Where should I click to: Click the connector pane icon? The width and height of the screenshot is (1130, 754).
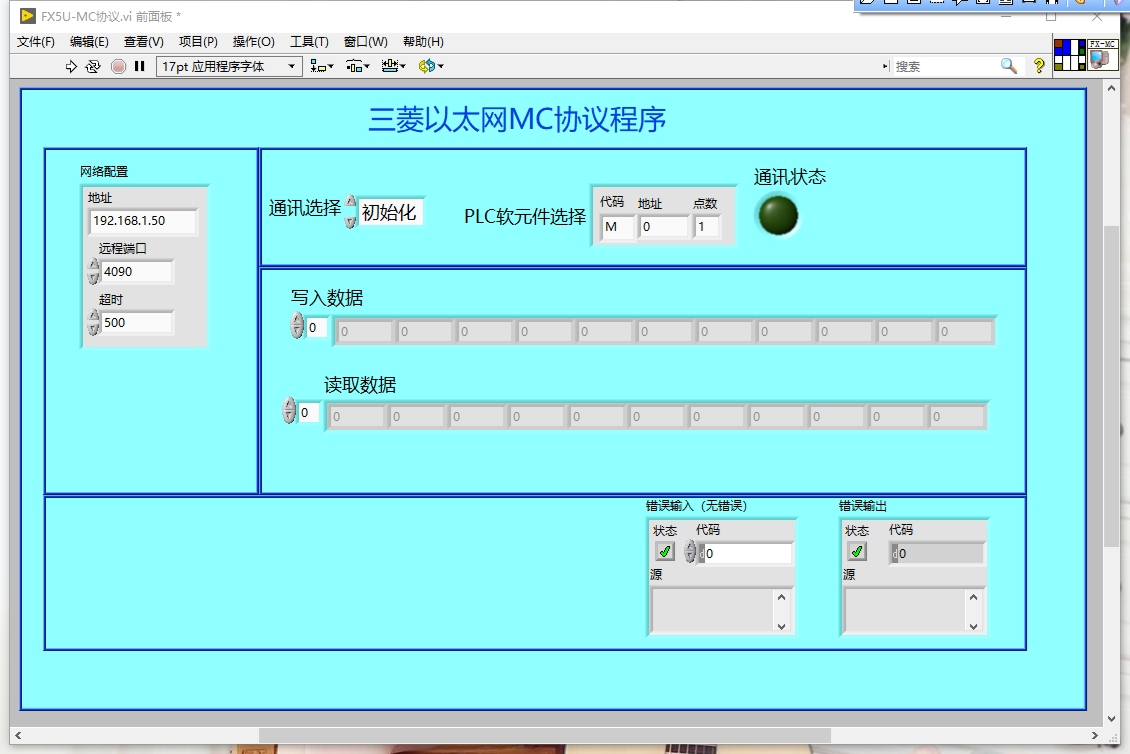(1069, 55)
